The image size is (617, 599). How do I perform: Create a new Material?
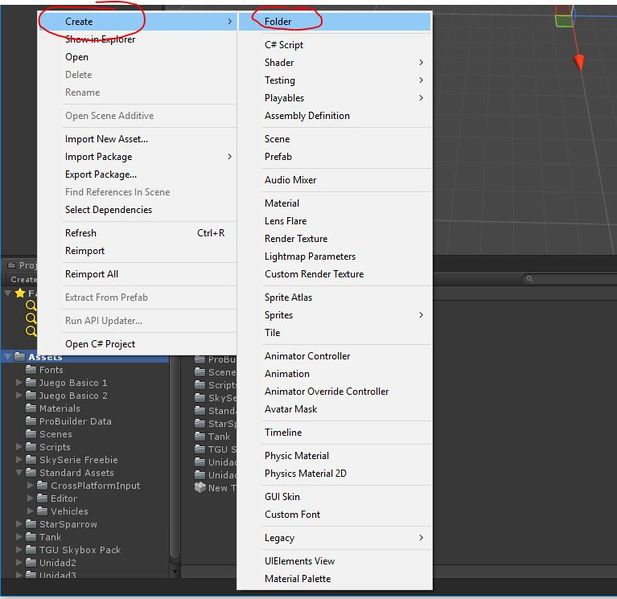pyautogui.click(x=282, y=203)
